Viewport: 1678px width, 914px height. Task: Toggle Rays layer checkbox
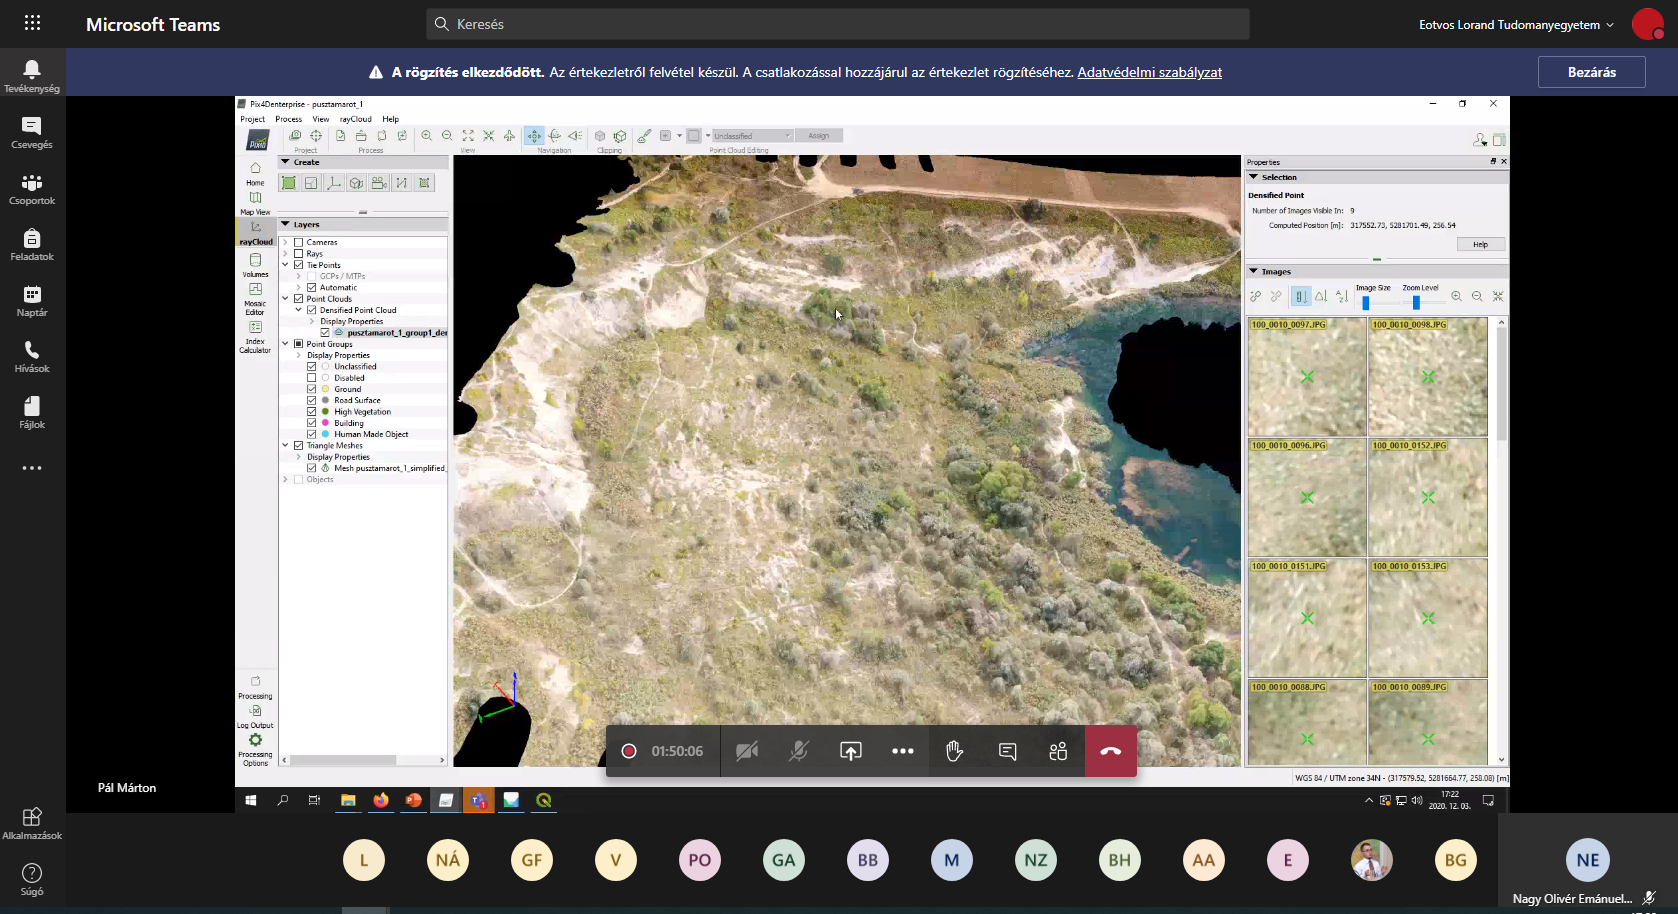point(298,254)
